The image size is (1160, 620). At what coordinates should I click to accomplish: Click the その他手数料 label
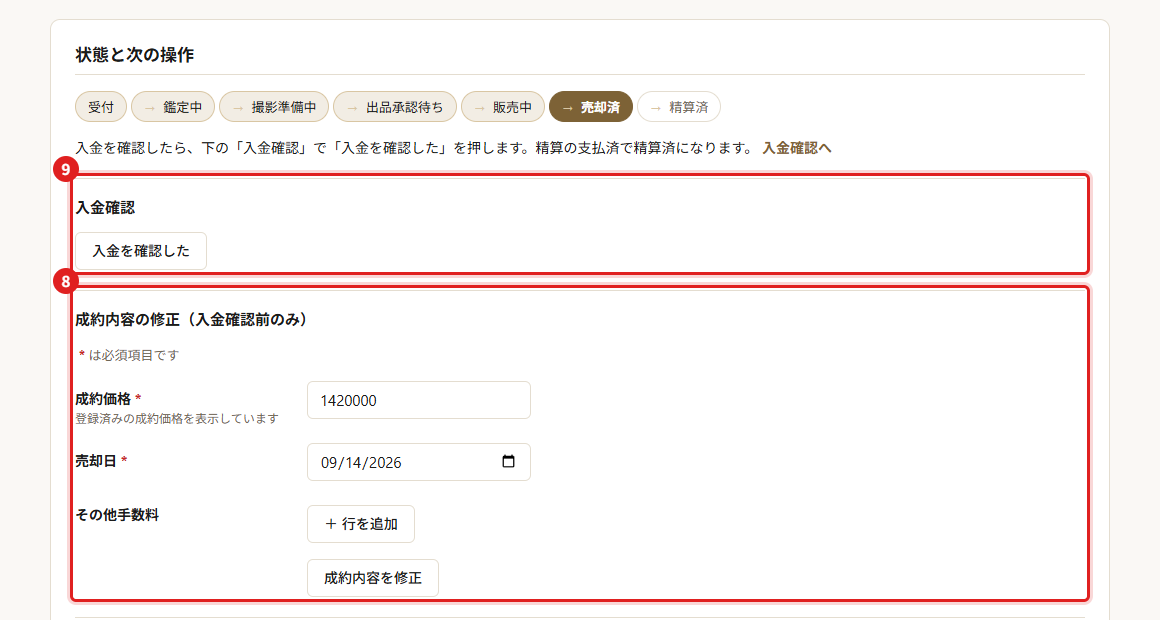[117, 515]
